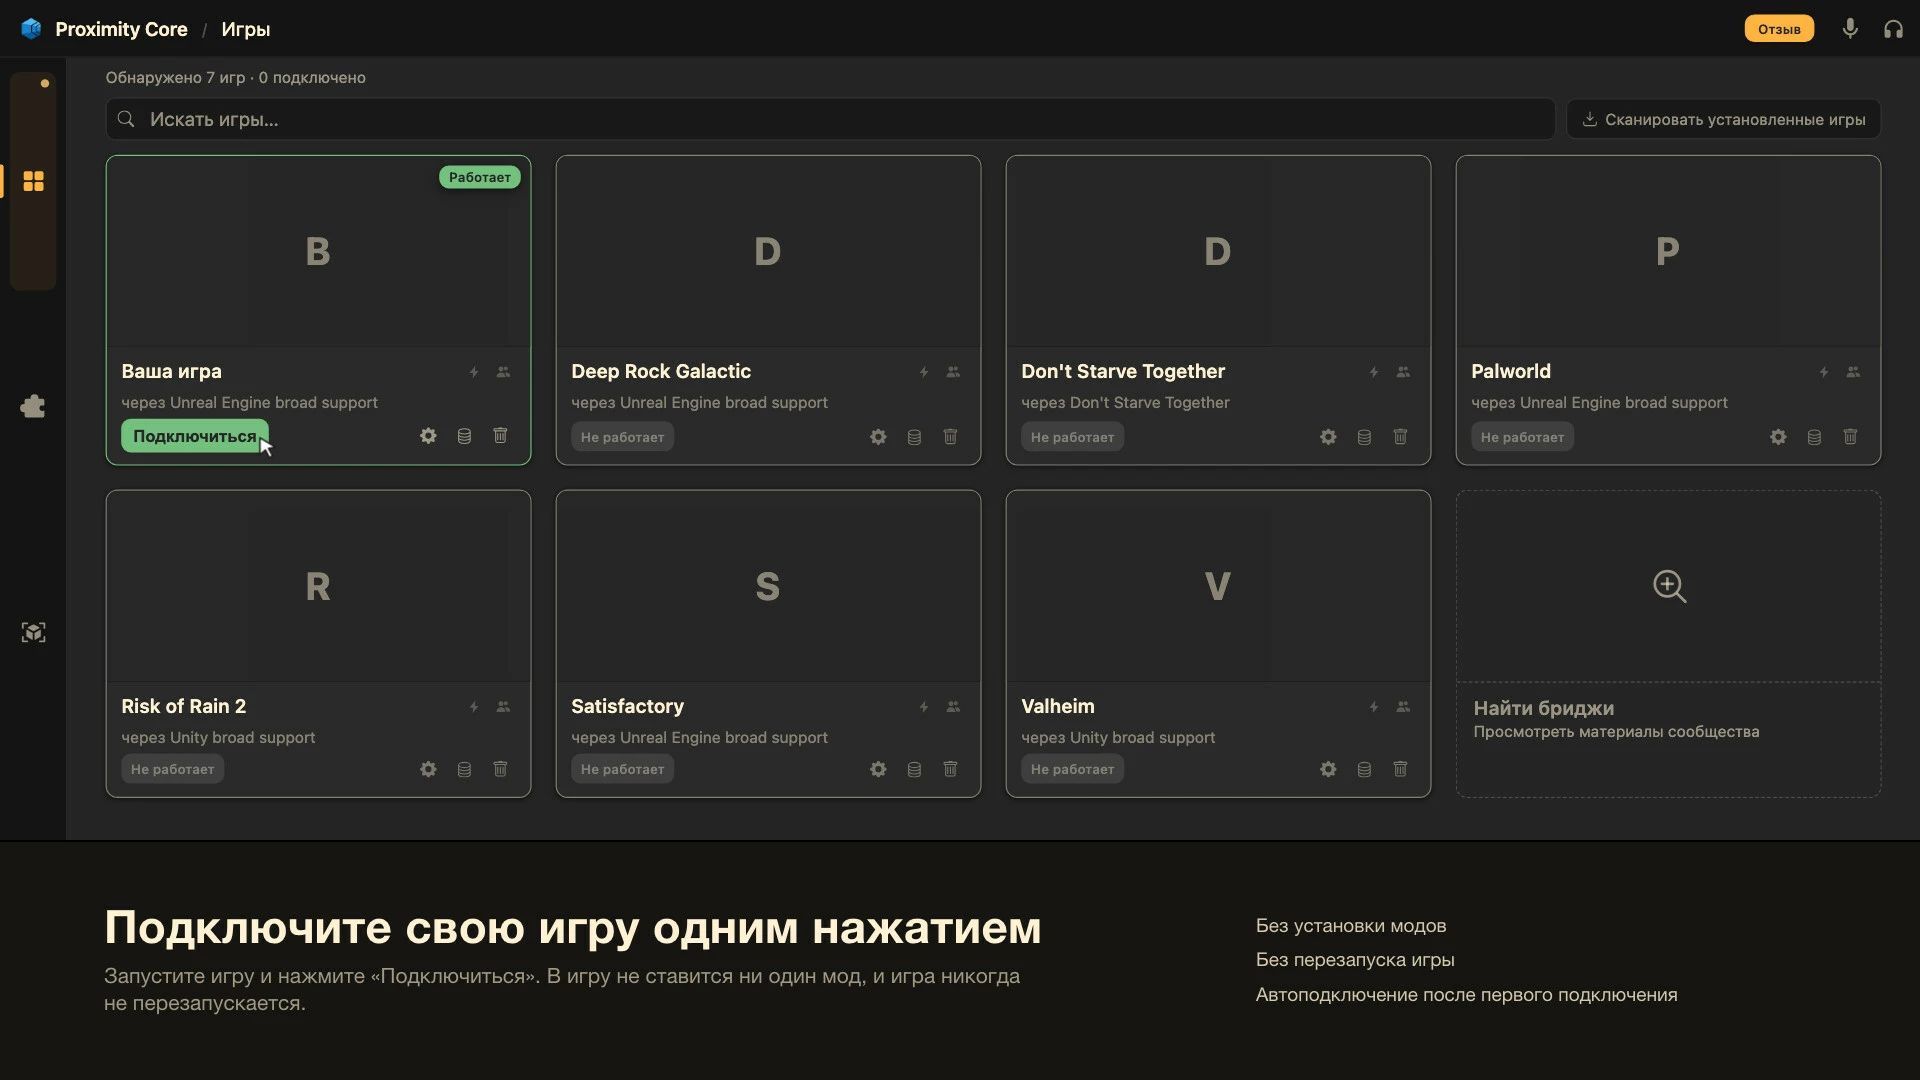
Task: Click the green Подключиться button
Action: pos(195,436)
